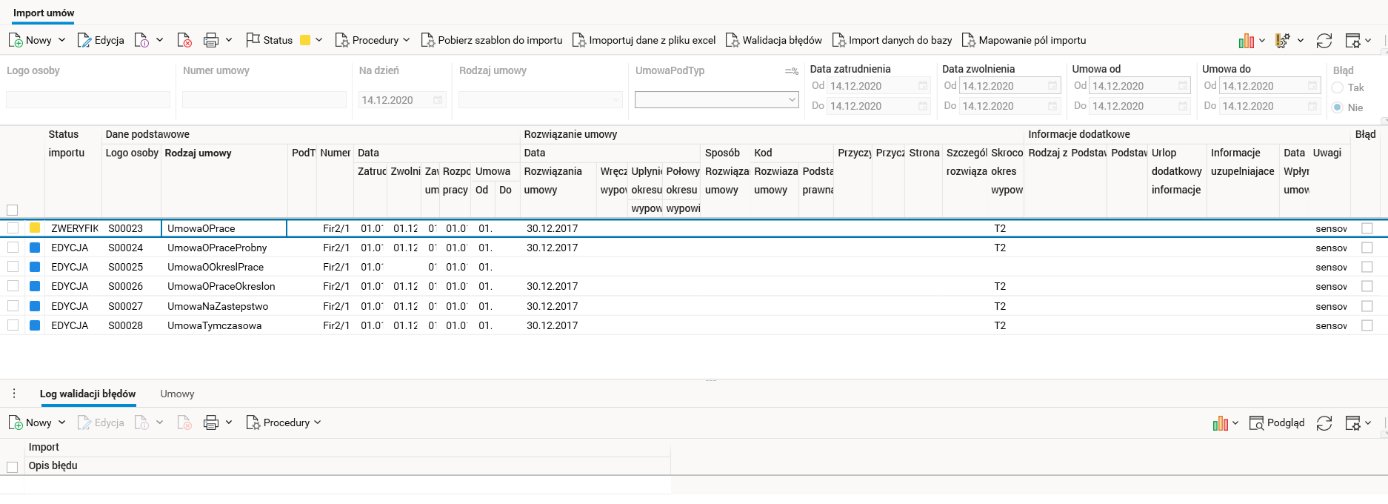Viewport: 1388px width, 504px height.
Task: Click the bottom panel view settings icon
Action: 1353,423
